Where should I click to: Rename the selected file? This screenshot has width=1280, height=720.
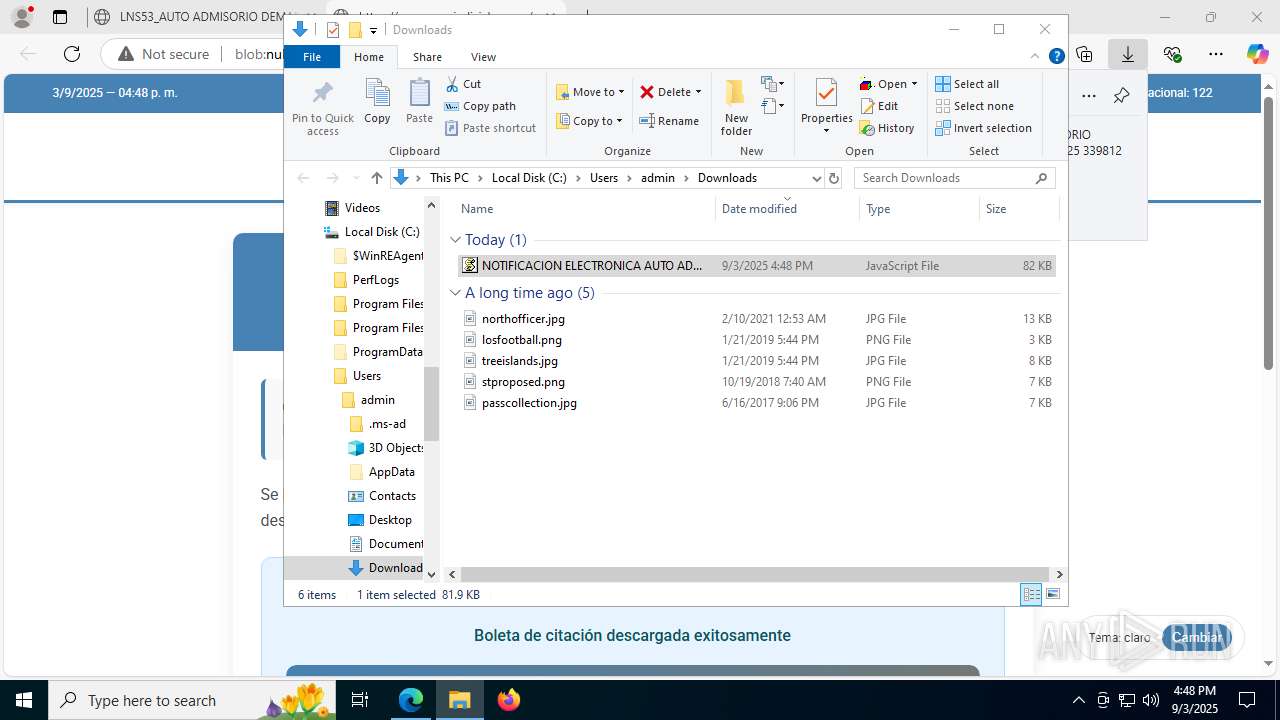coord(669,121)
